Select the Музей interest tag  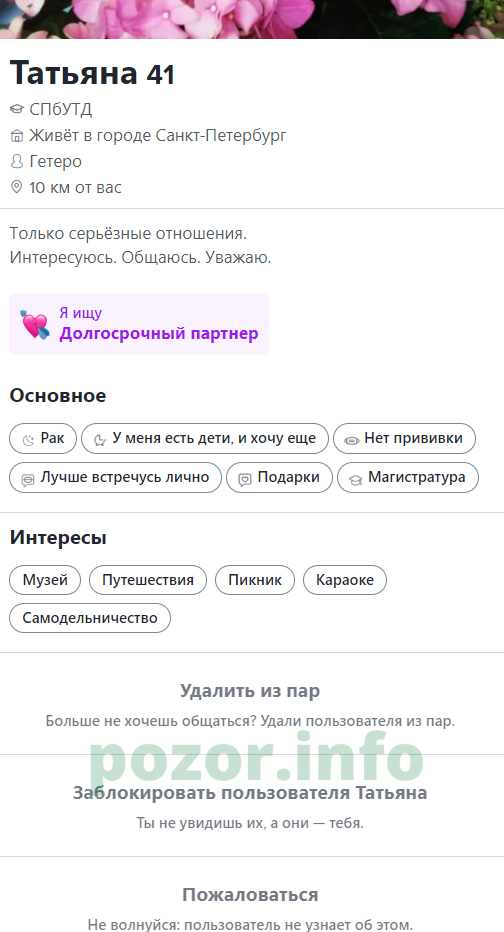(x=45, y=580)
